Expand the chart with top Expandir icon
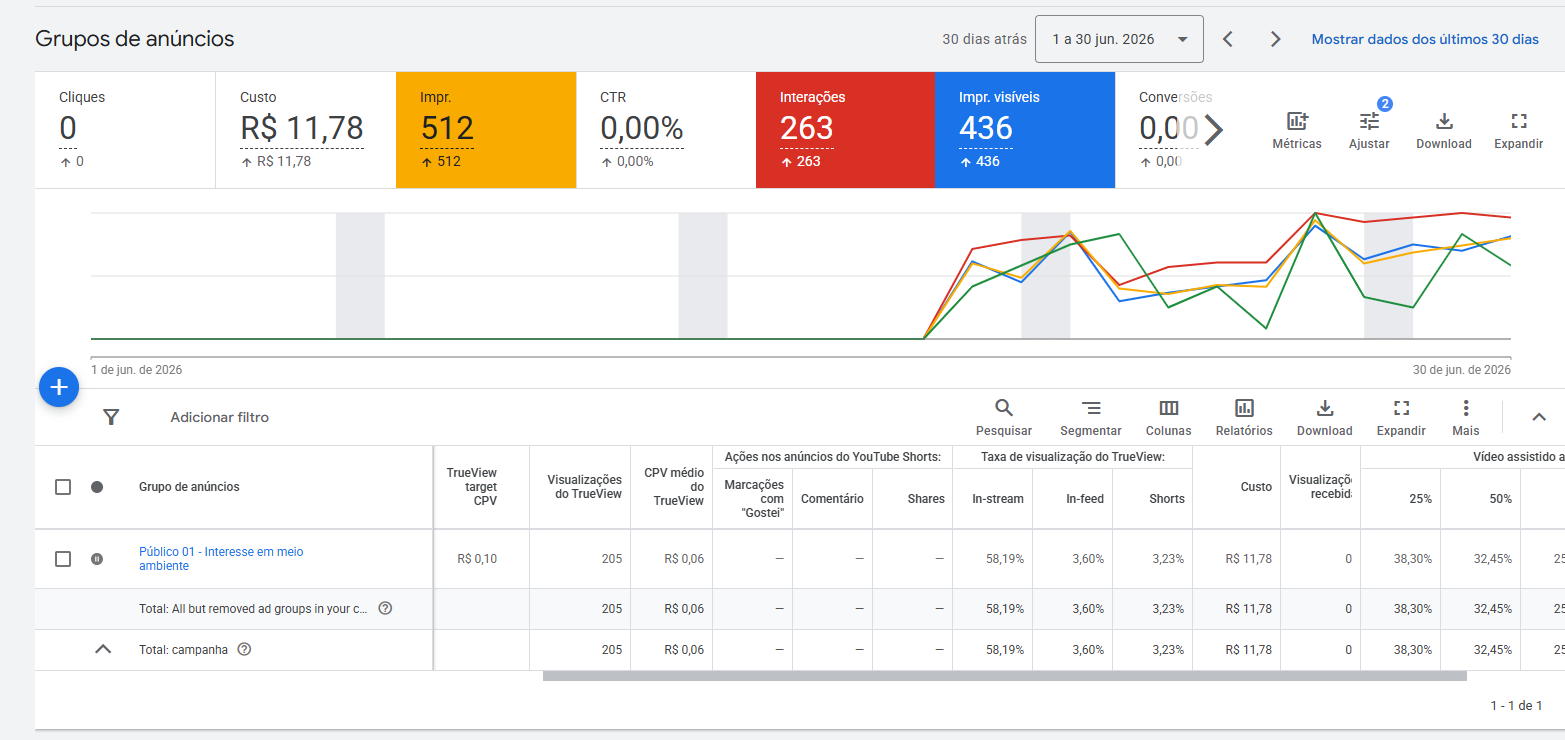 pyautogui.click(x=1519, y=121)
